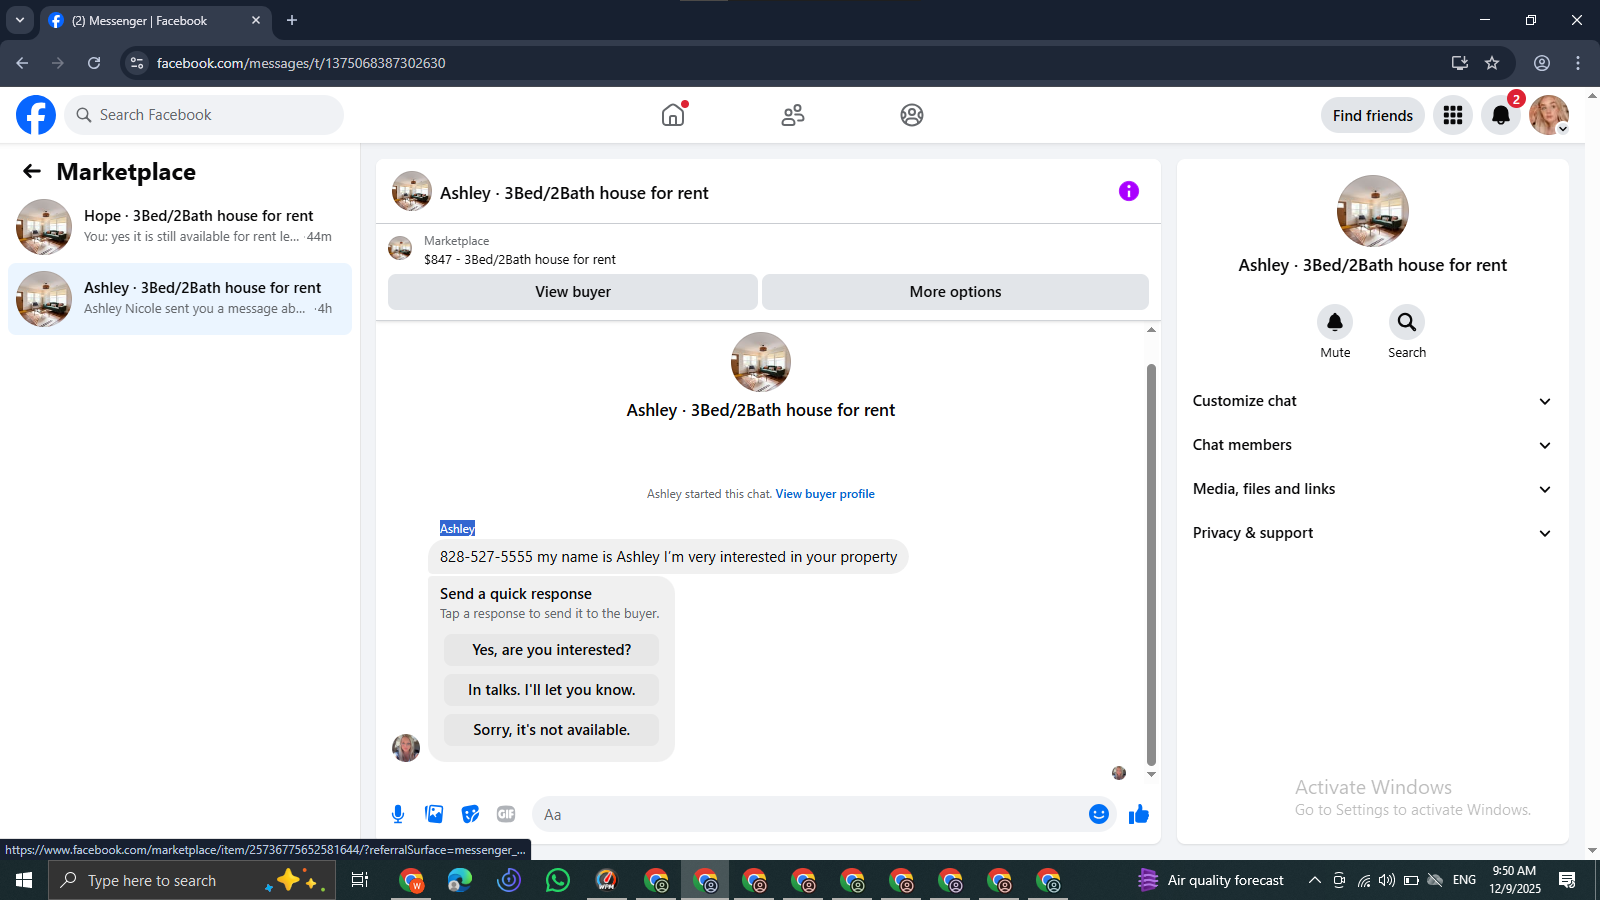Click the back arrow next to Marketplace
The width and height of the screenshot is (1600, 900).
pyautogui.click(x=32, y=171)
